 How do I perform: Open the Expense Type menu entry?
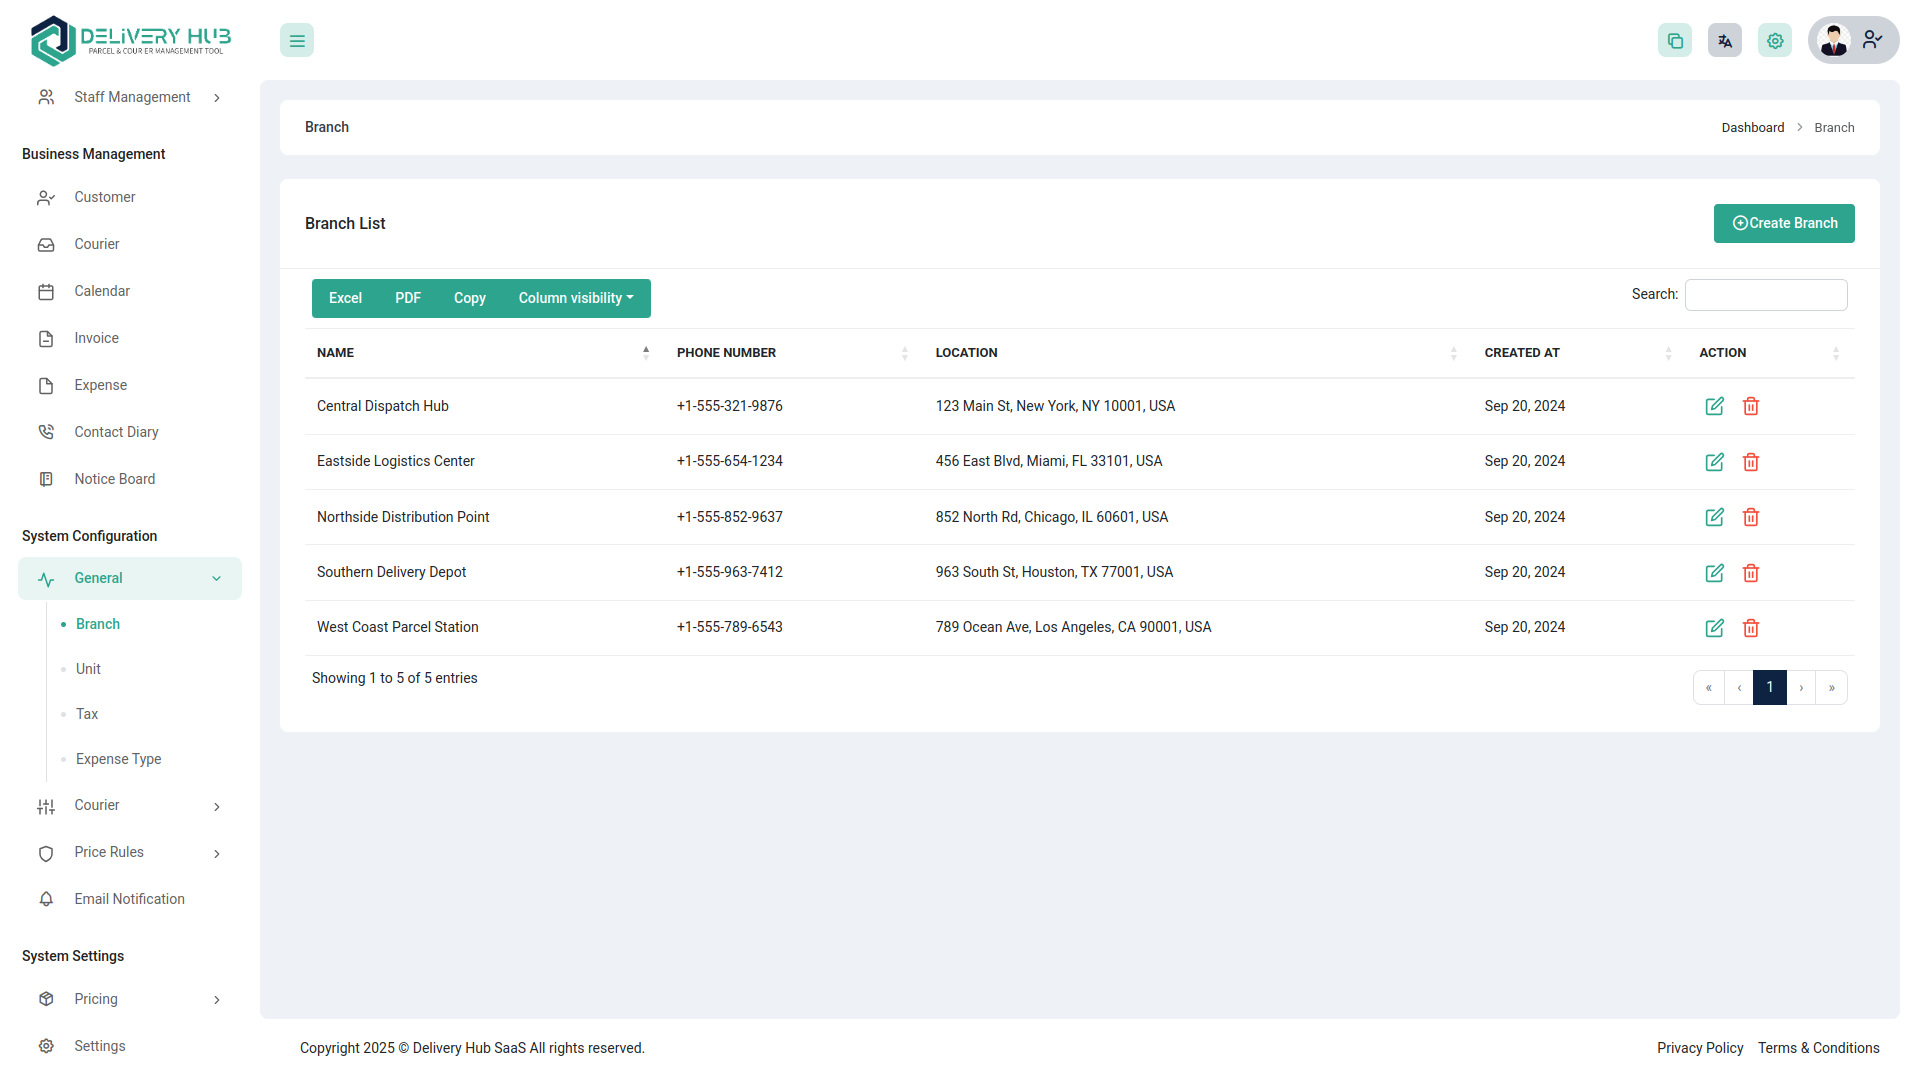click(x=118, y=759)
